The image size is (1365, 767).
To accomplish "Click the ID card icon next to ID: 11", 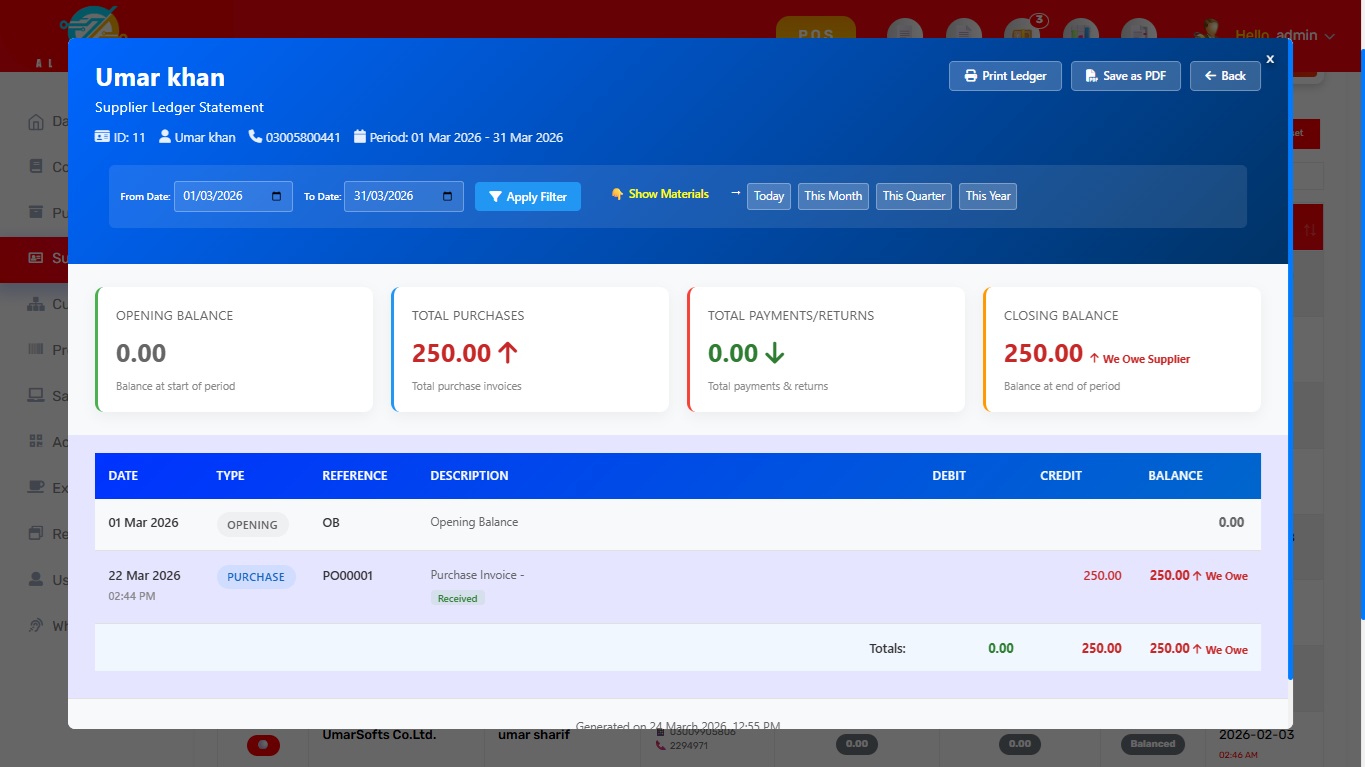I will 102,137.
